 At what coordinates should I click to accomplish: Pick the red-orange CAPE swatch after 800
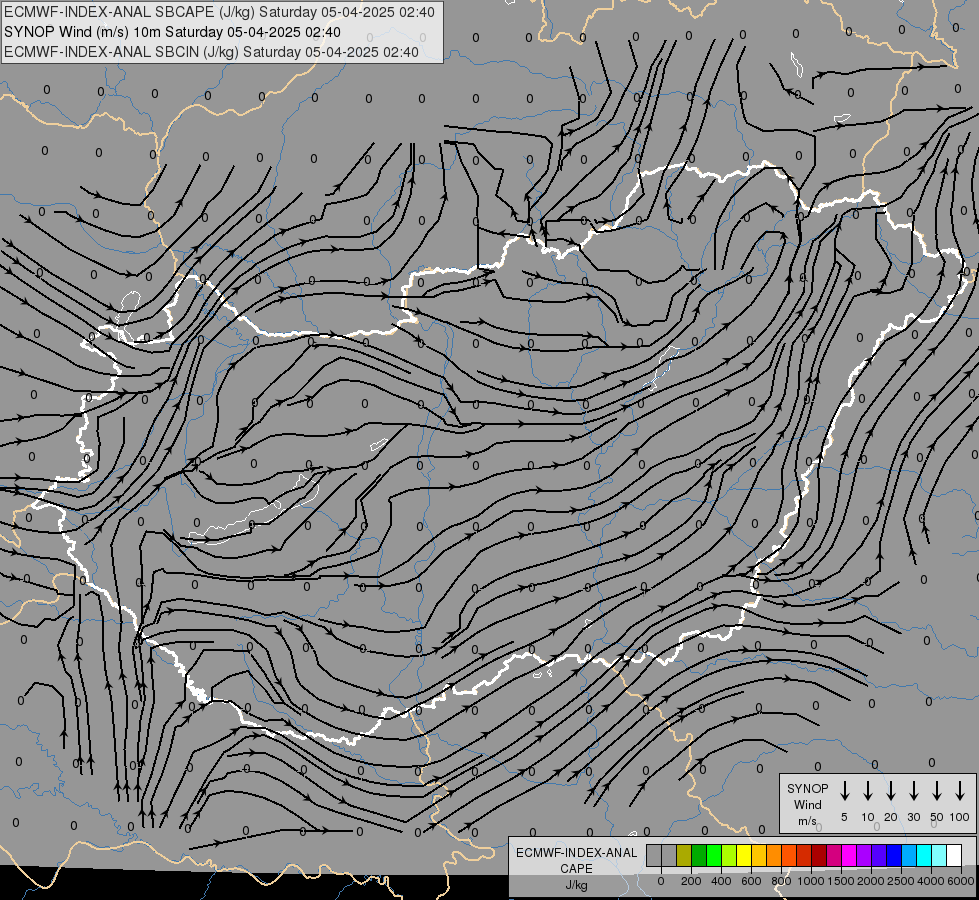coord(789,855)
